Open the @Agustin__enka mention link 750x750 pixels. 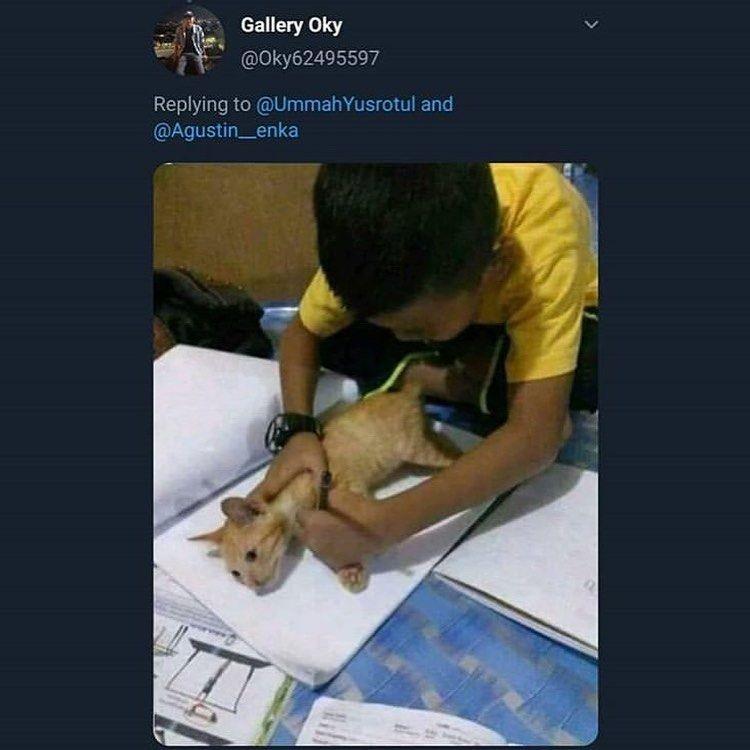point(226,130)
